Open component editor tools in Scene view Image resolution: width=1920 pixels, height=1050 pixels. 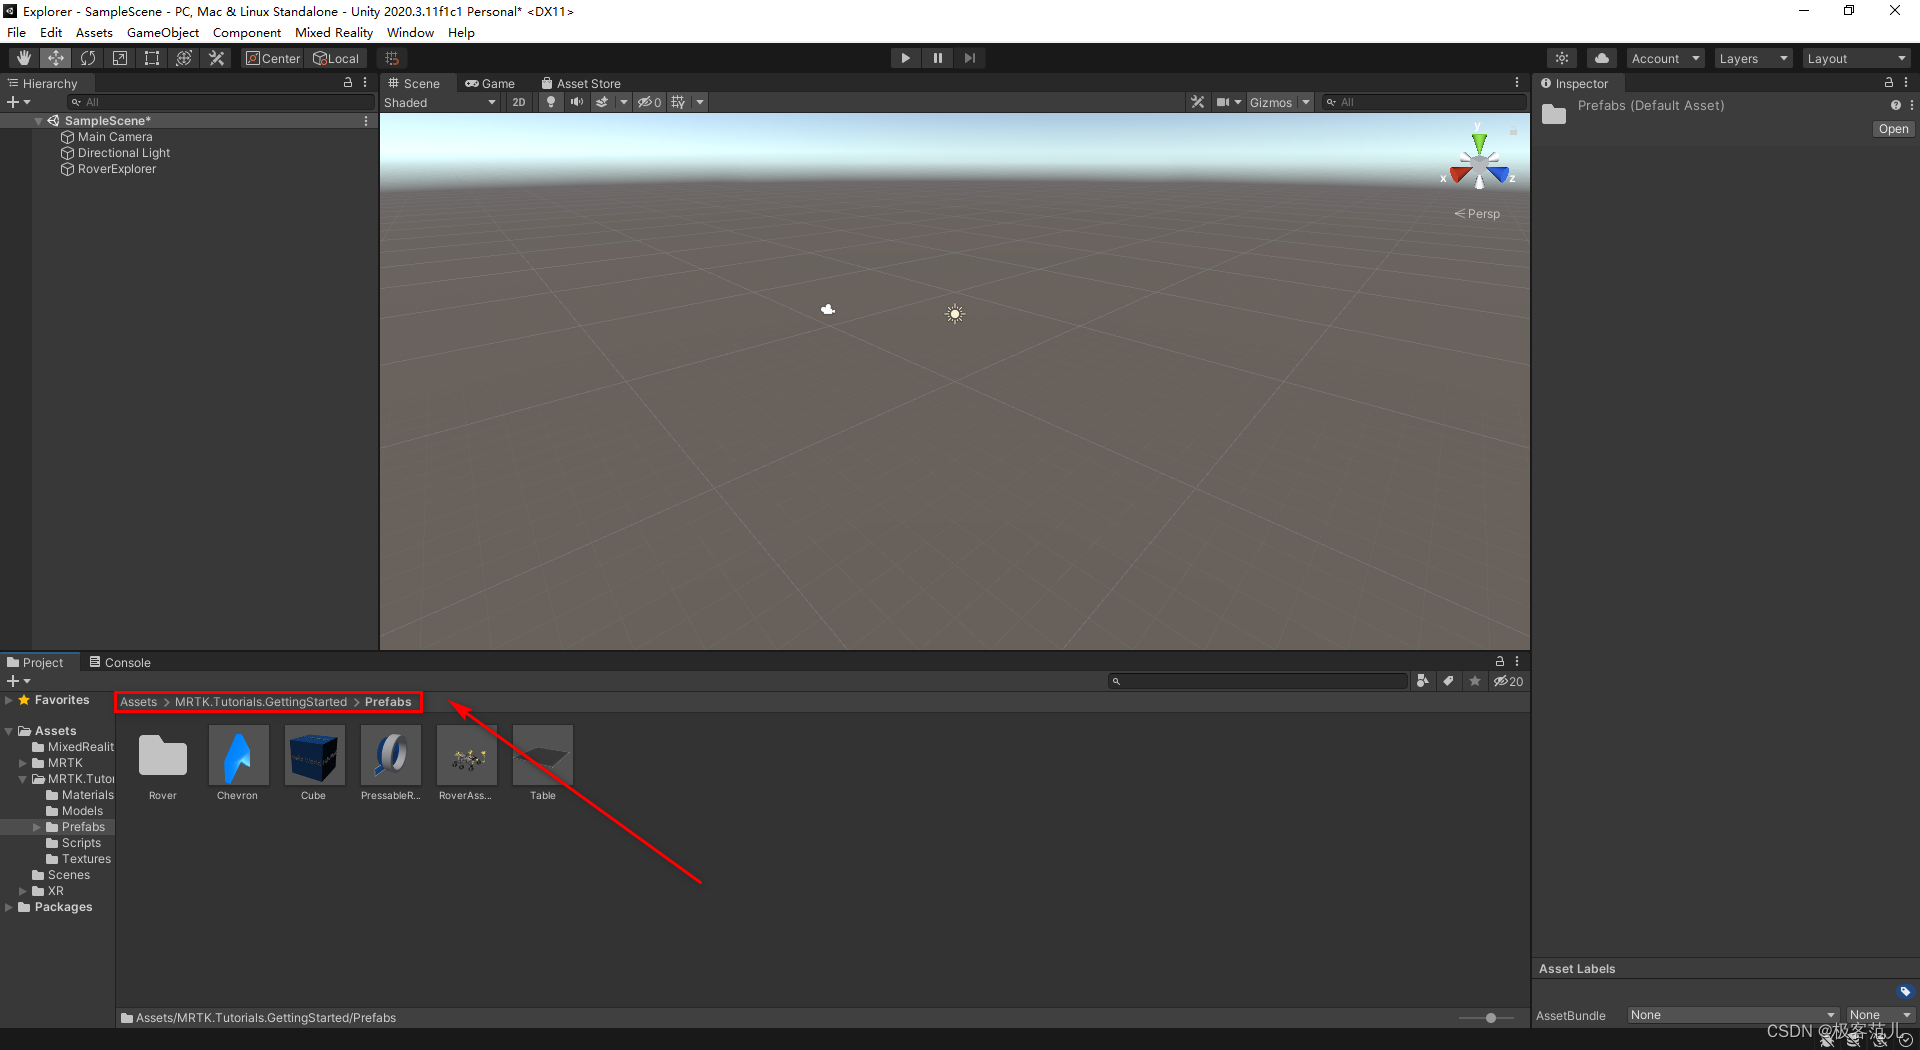pyautogui.click(x=1197, y=102)
